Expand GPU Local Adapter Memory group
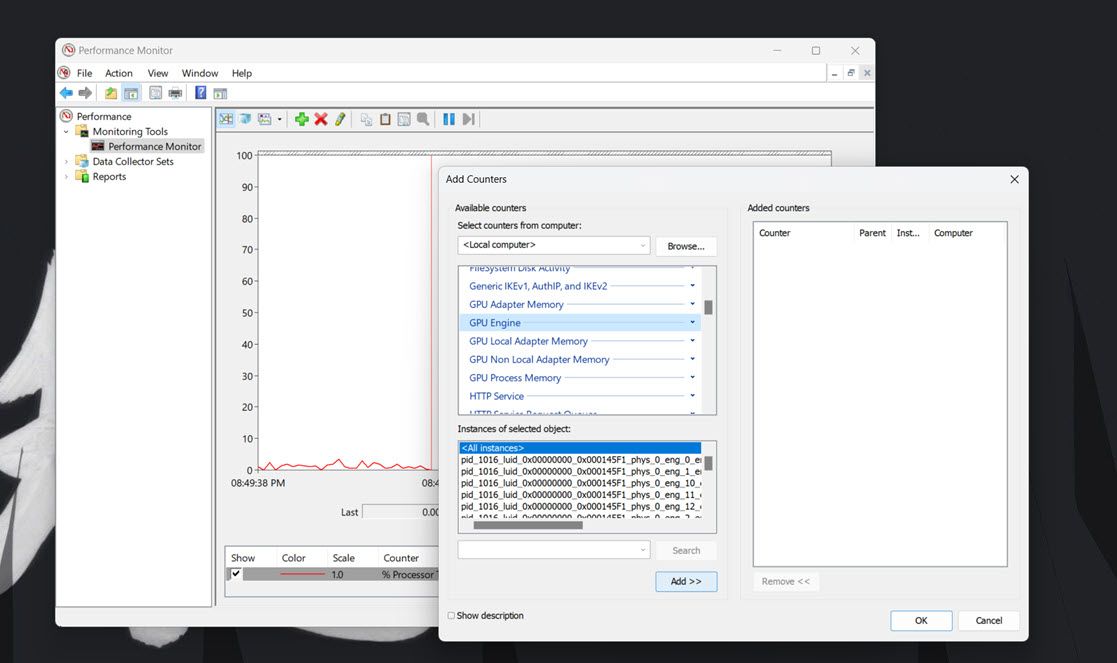The image size is (1117, 663). 692,341
